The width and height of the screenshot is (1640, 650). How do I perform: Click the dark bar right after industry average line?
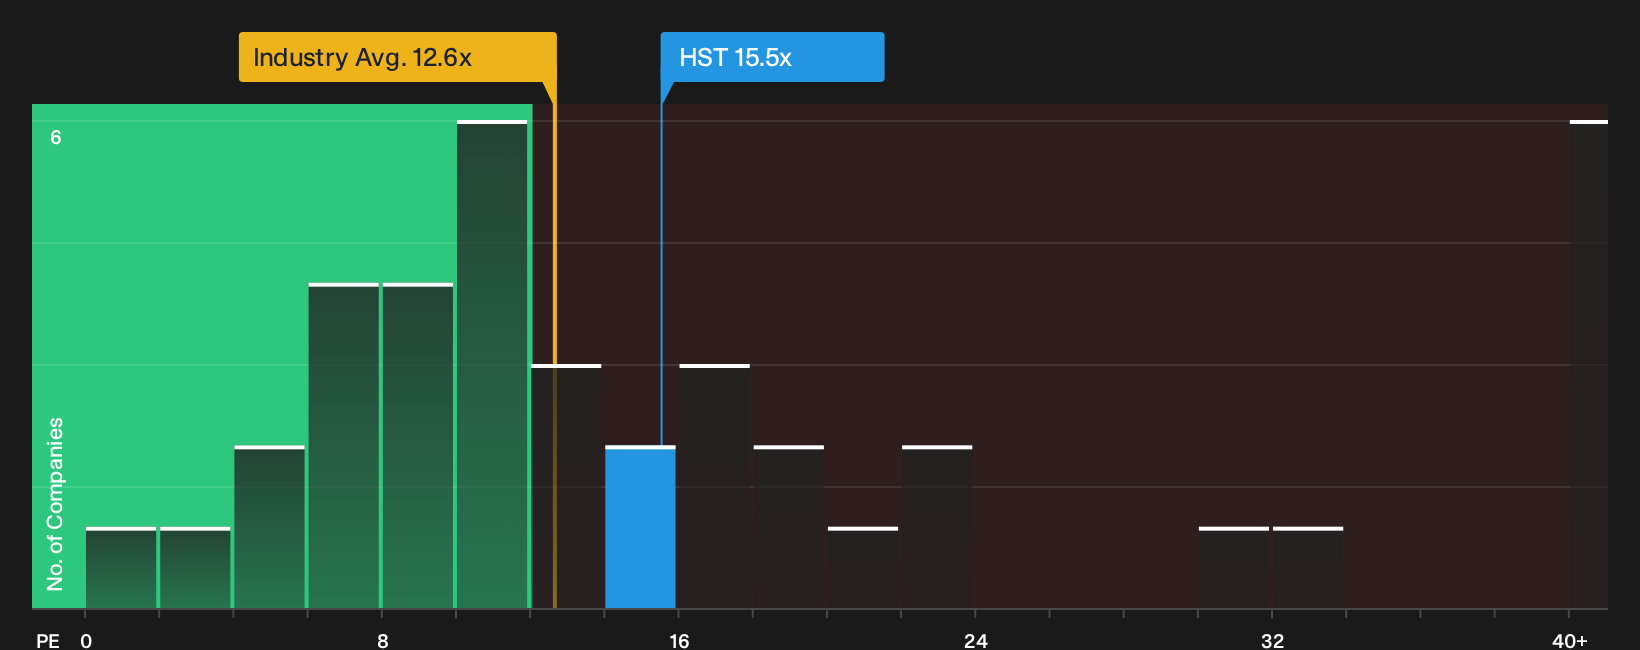(566, 486)
